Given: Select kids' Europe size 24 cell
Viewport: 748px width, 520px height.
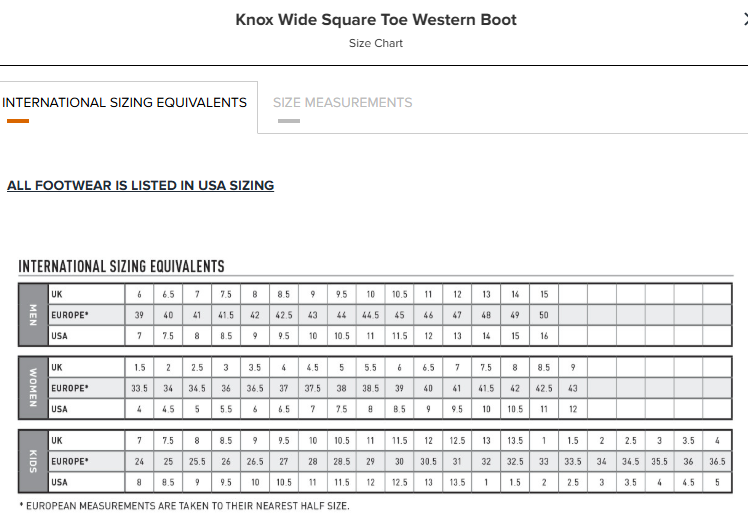Looking at the screenshot, I should (139, 461).
